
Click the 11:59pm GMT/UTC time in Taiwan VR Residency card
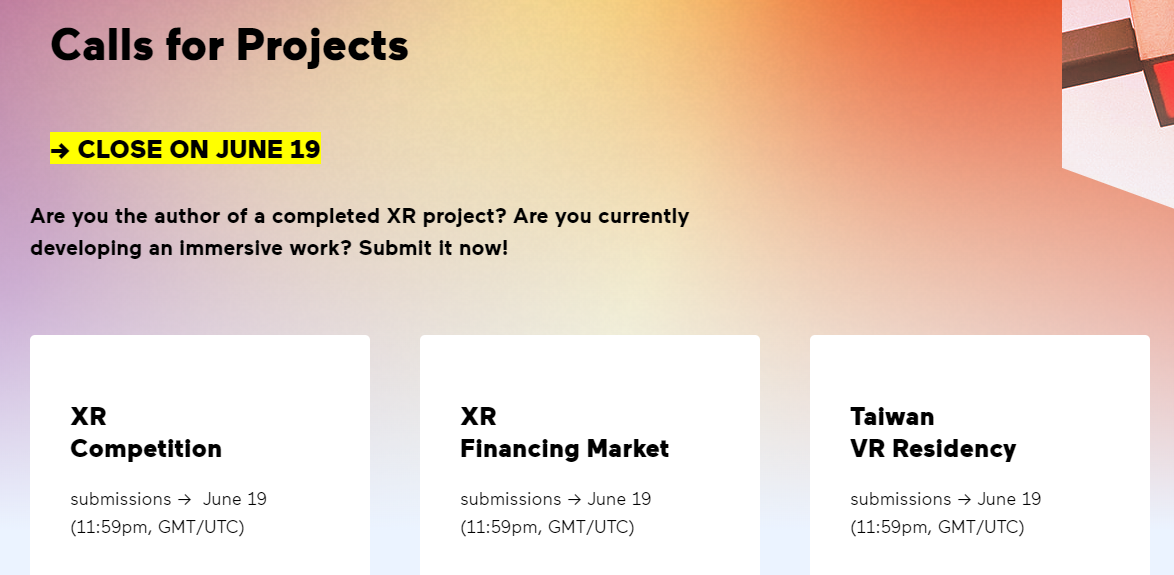click(x=937, y=527)
